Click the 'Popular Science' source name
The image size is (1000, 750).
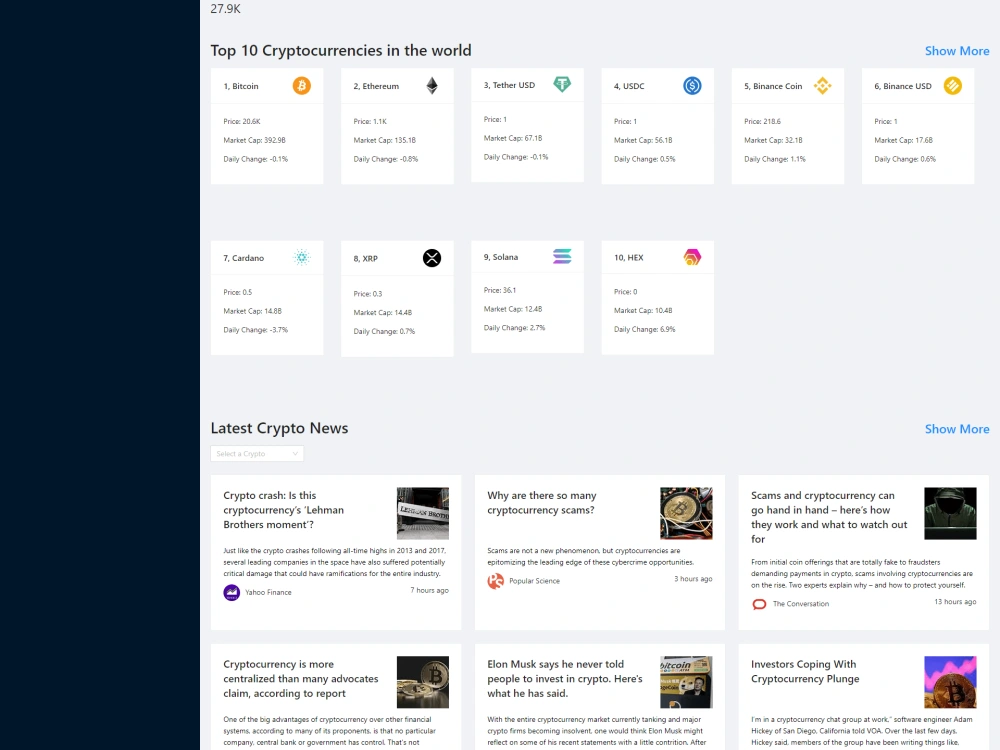click(534, 581)
